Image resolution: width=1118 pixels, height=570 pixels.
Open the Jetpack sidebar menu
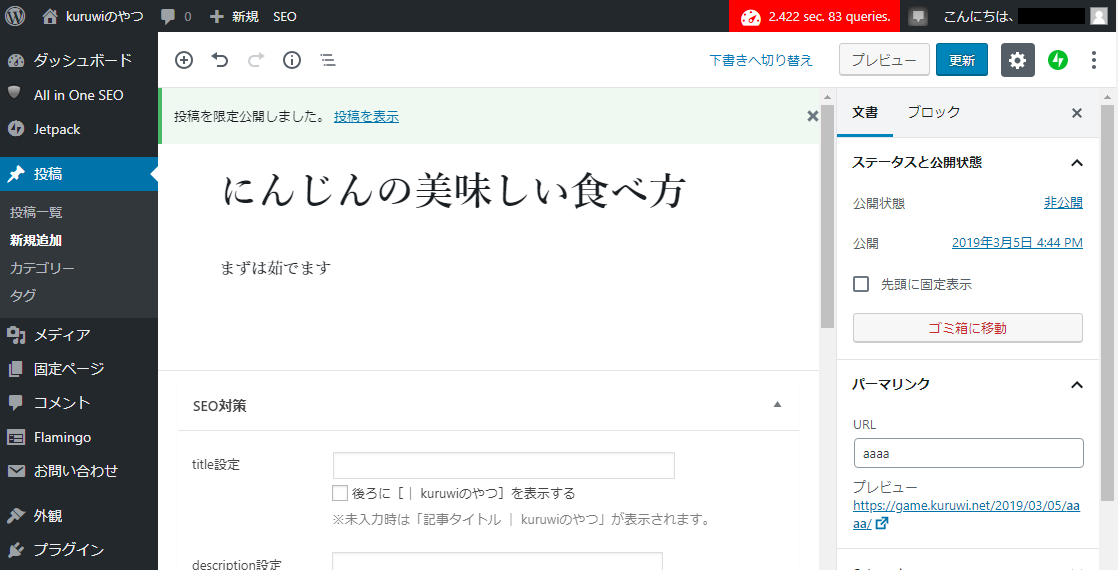pyautogui.click(x=78, y=129)
